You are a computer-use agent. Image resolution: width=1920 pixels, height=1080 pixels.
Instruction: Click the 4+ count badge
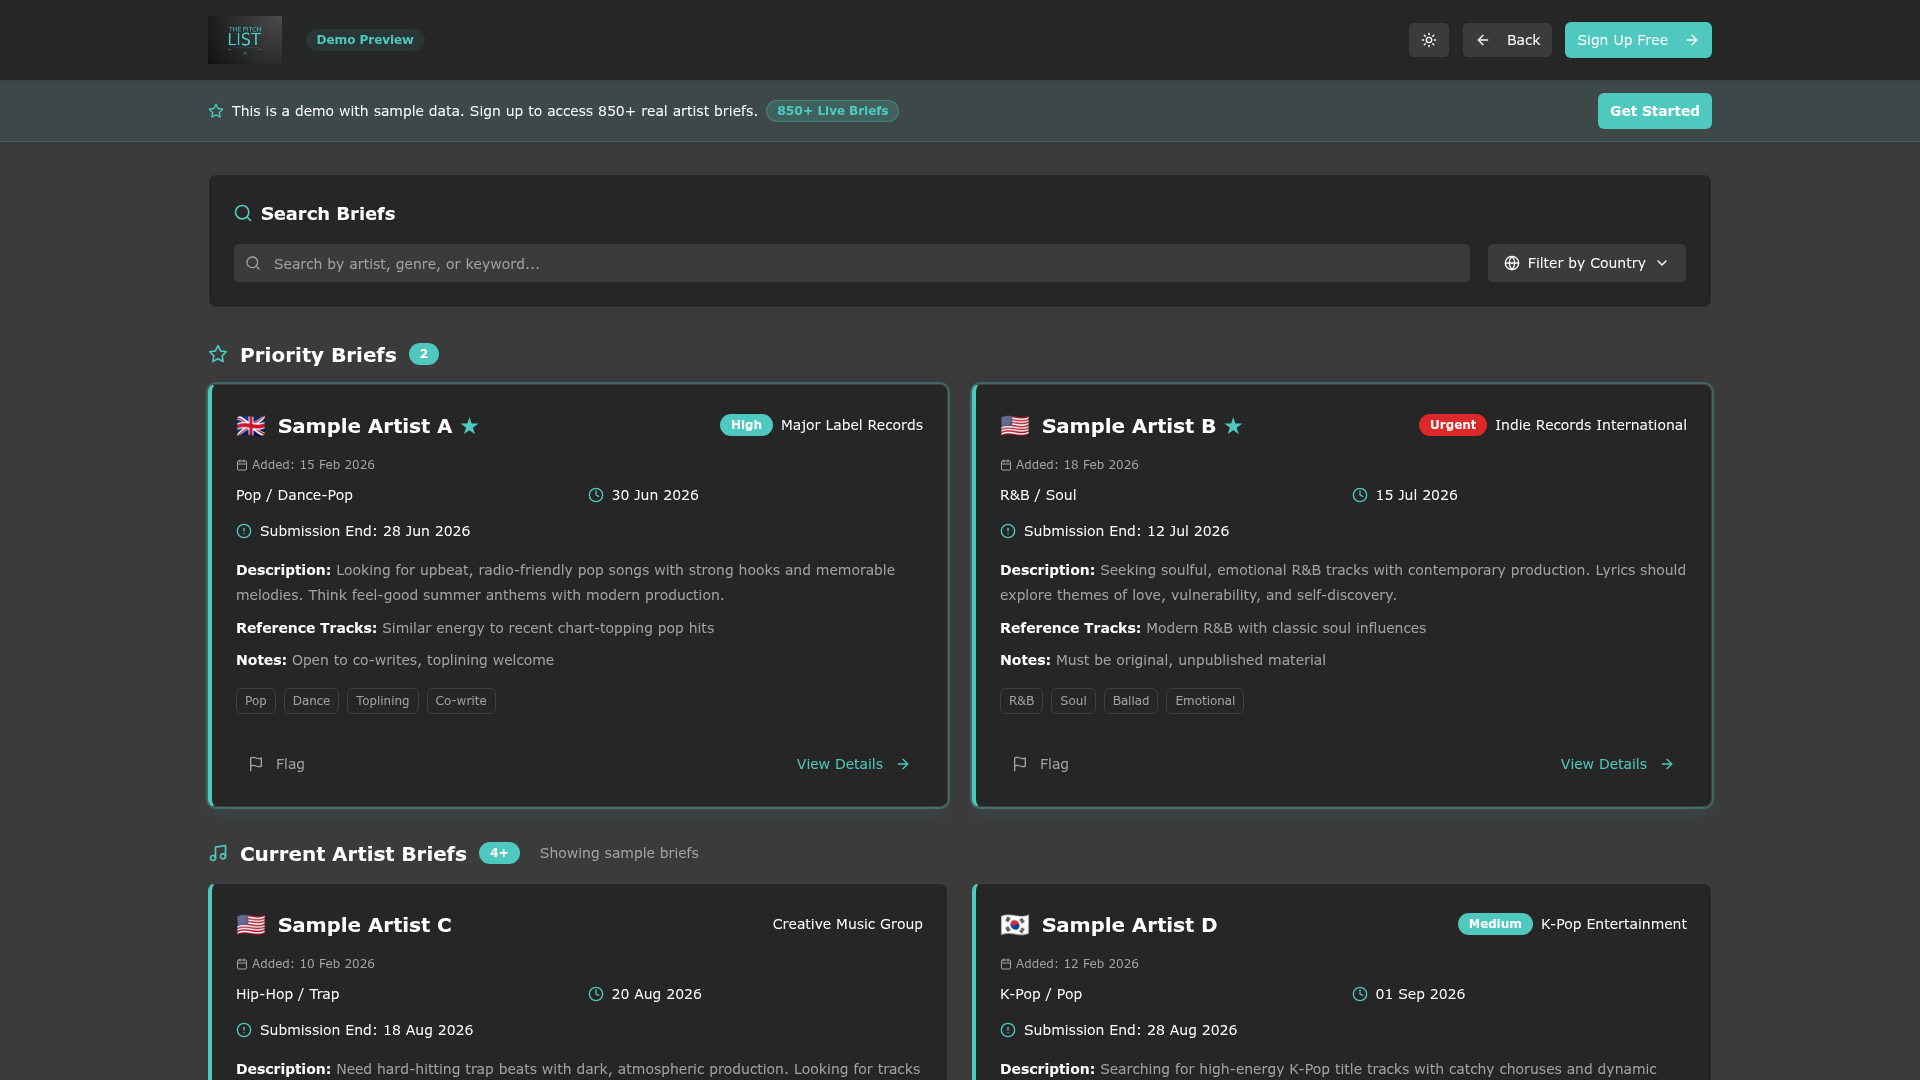point(499,853)
